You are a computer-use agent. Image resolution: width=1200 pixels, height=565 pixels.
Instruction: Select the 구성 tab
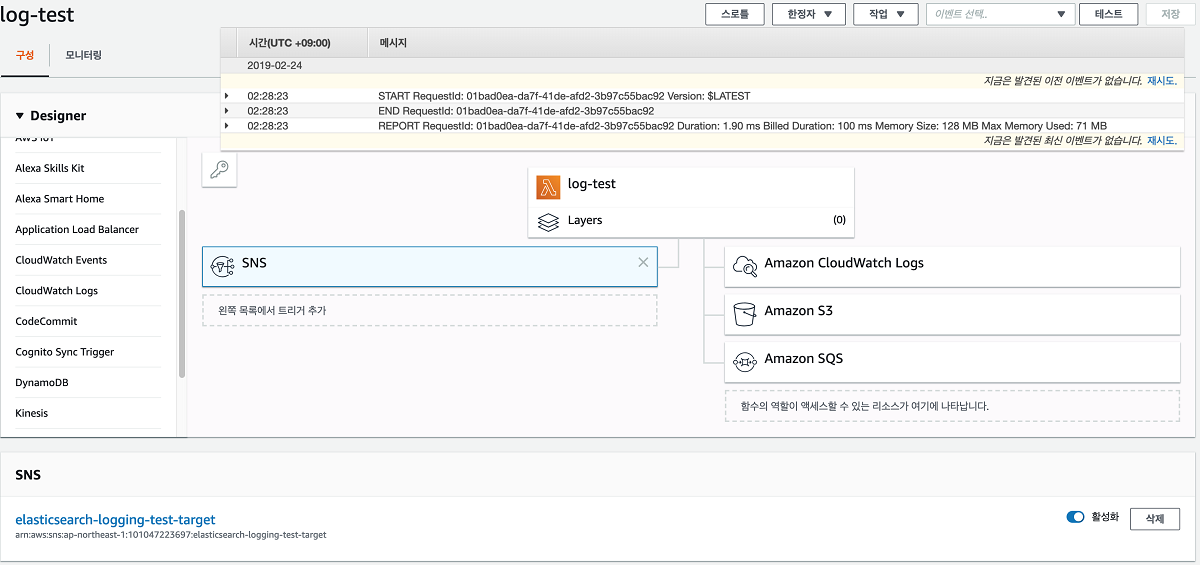click(x=24, y=55)
